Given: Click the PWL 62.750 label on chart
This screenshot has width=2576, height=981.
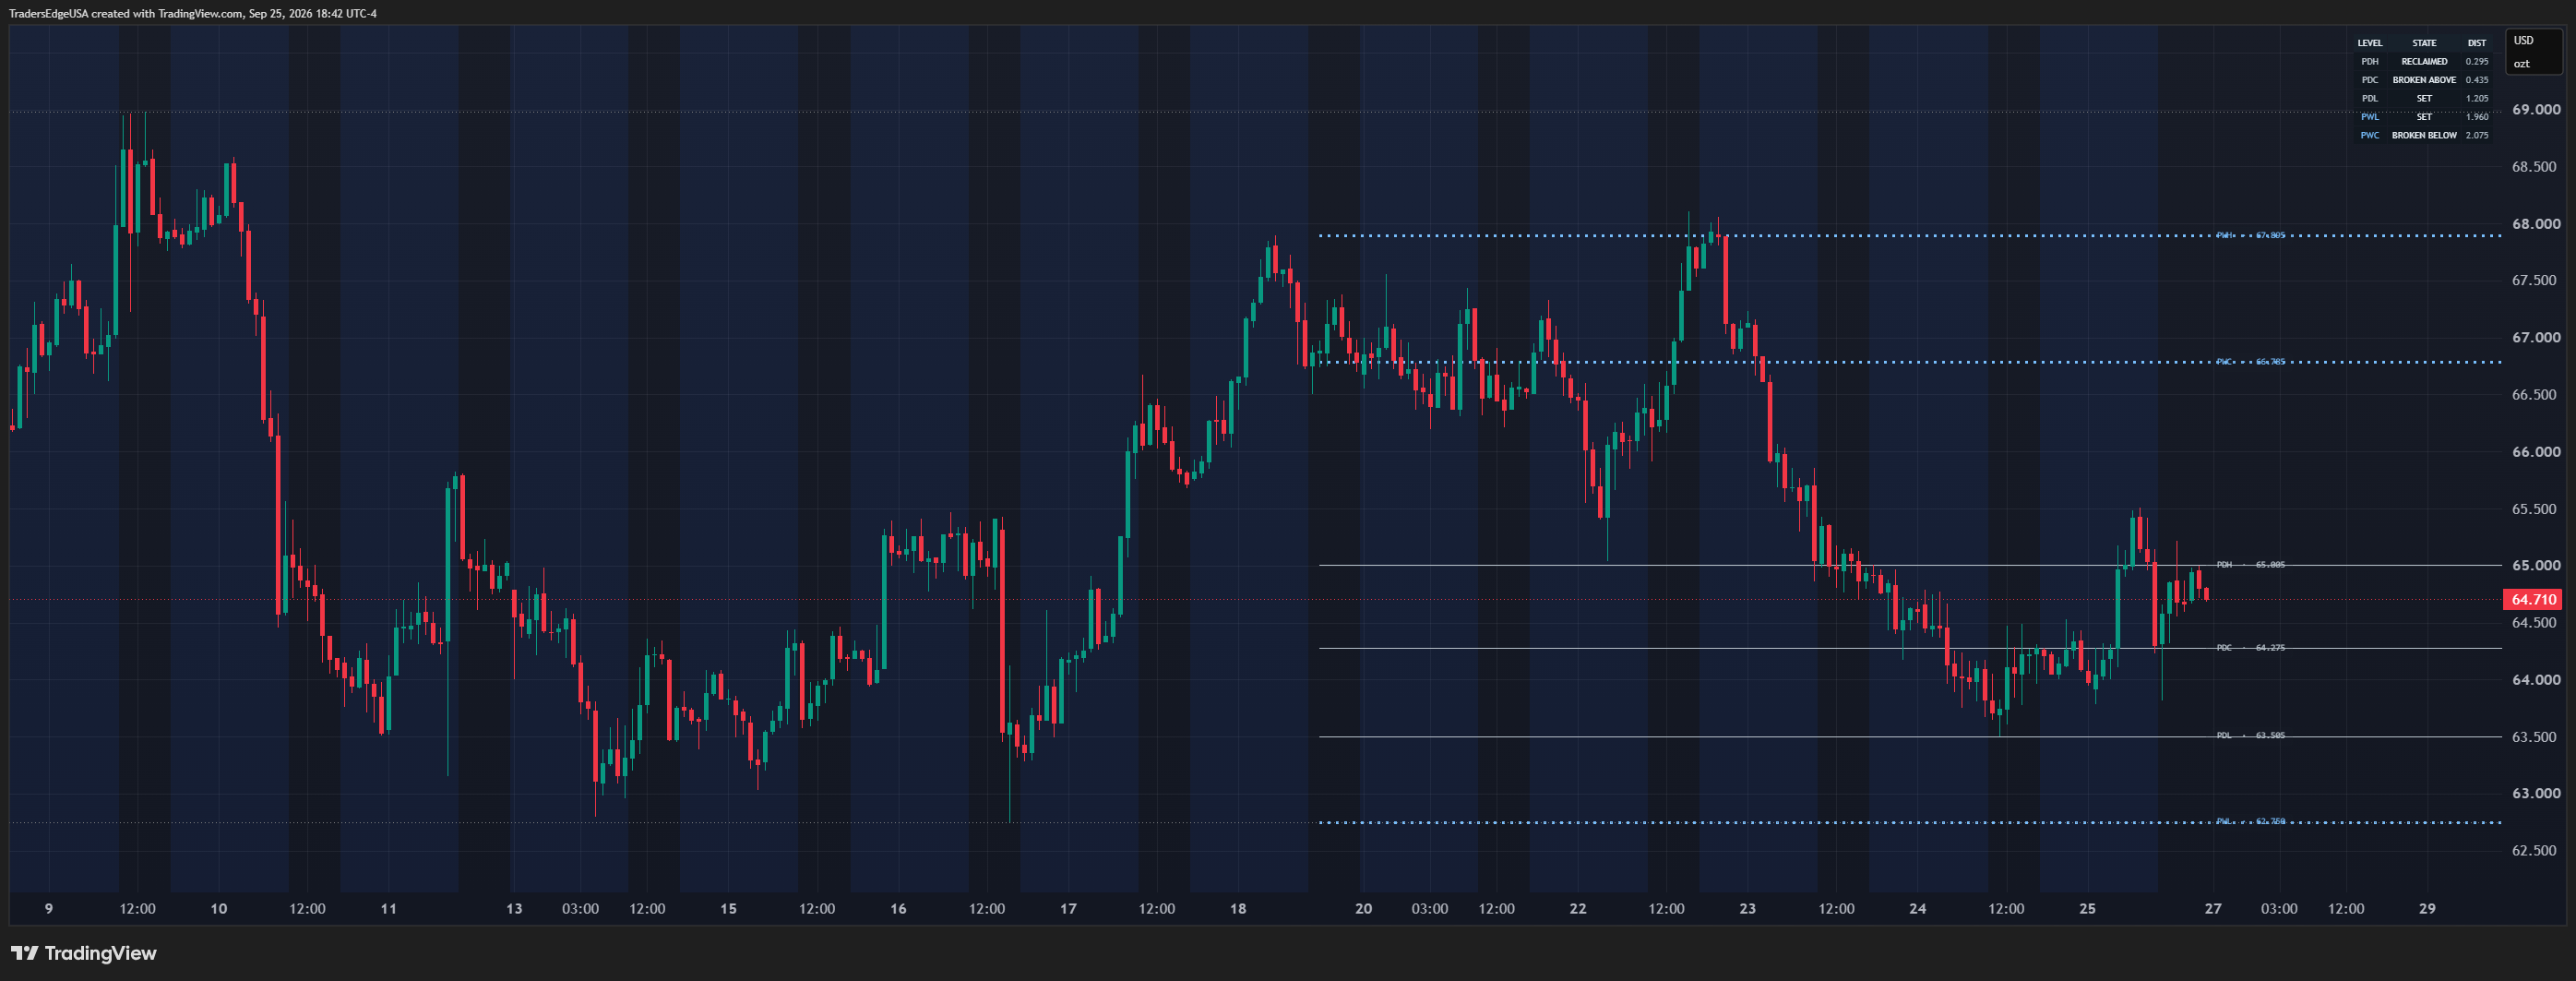Looking at the screenshot, I should tap(2250, 822).
